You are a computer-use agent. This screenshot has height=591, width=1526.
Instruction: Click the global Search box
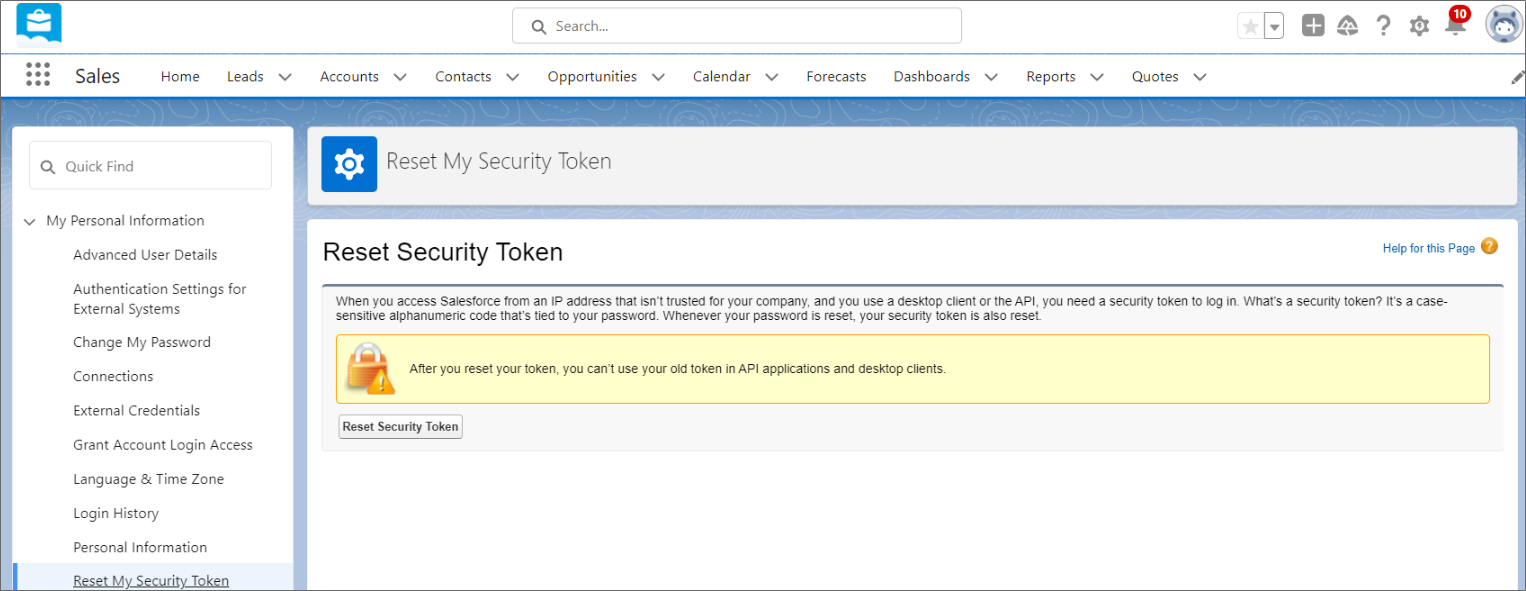[737, 26]
